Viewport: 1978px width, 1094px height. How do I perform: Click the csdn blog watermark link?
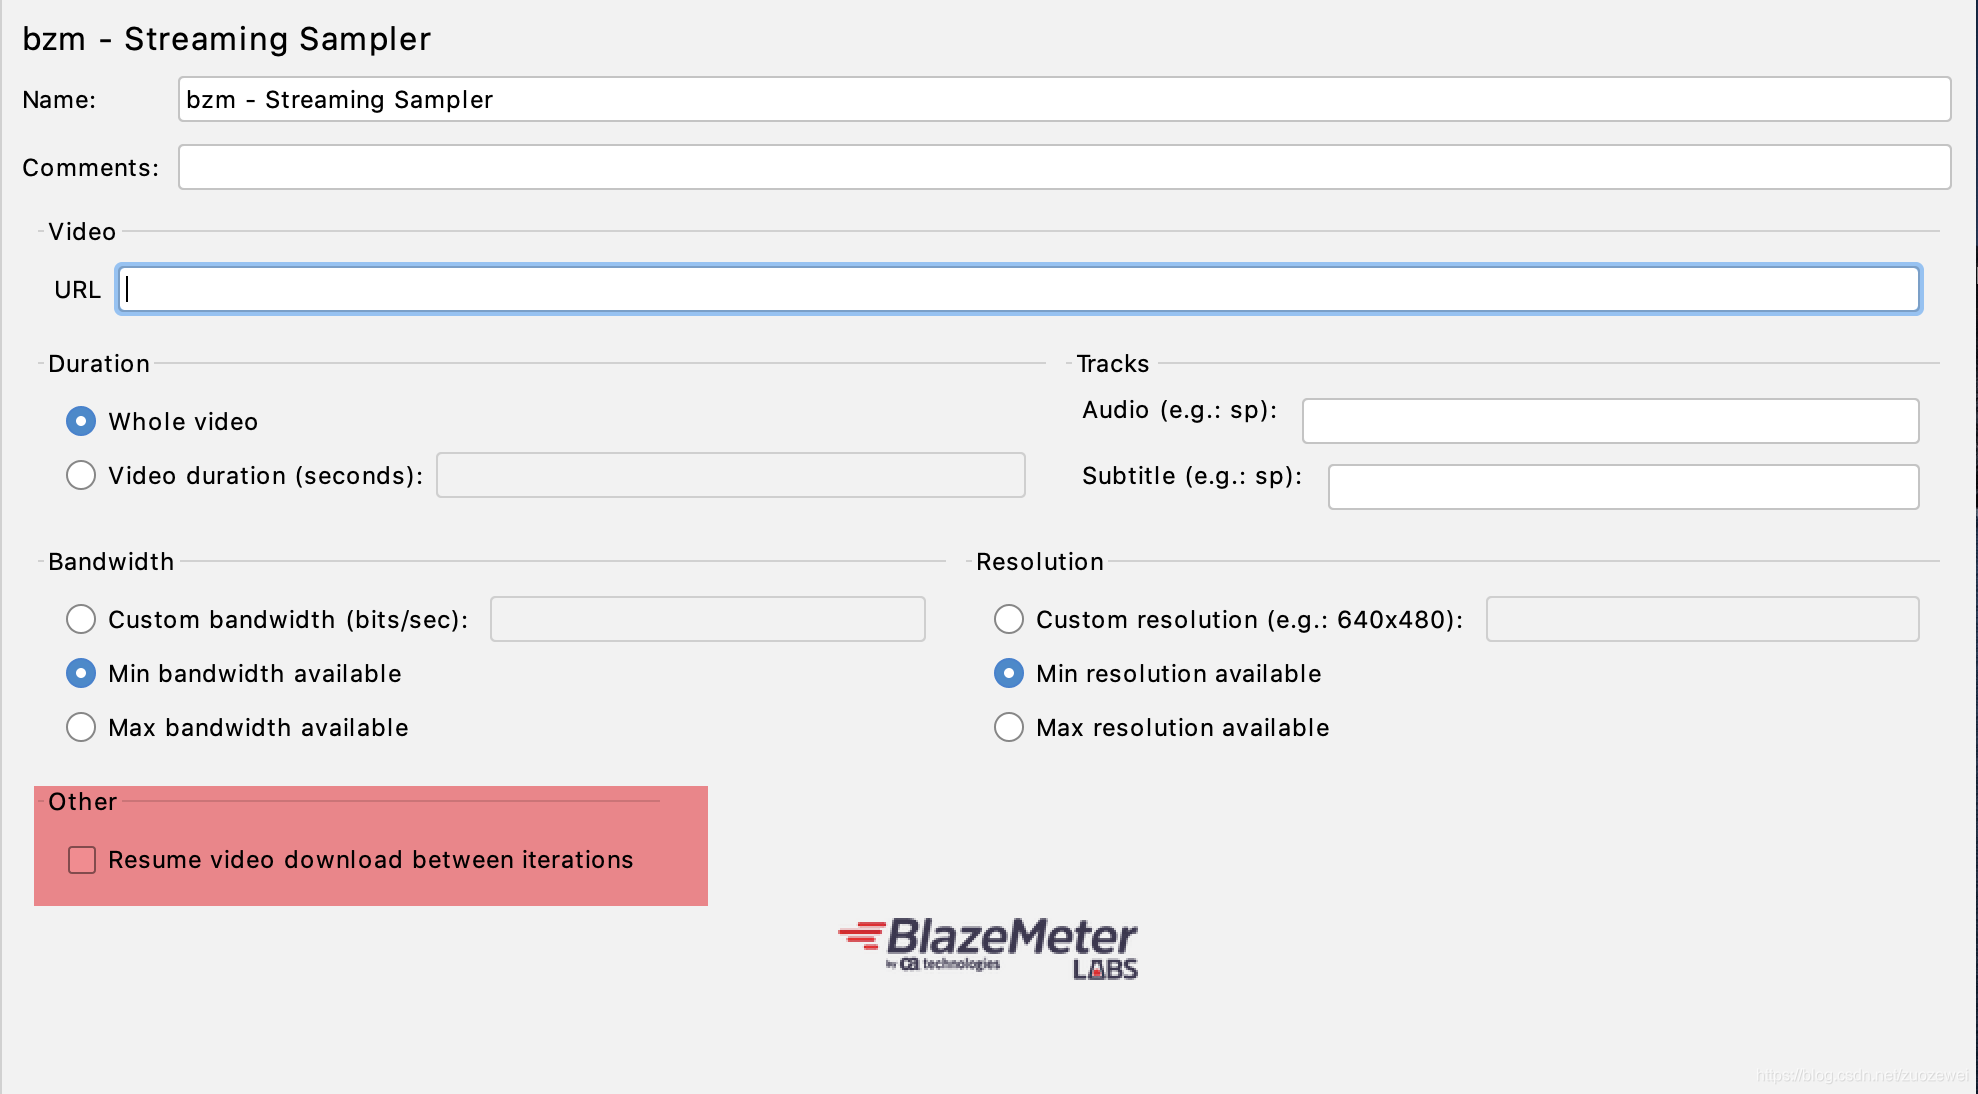(1862, 1076)
